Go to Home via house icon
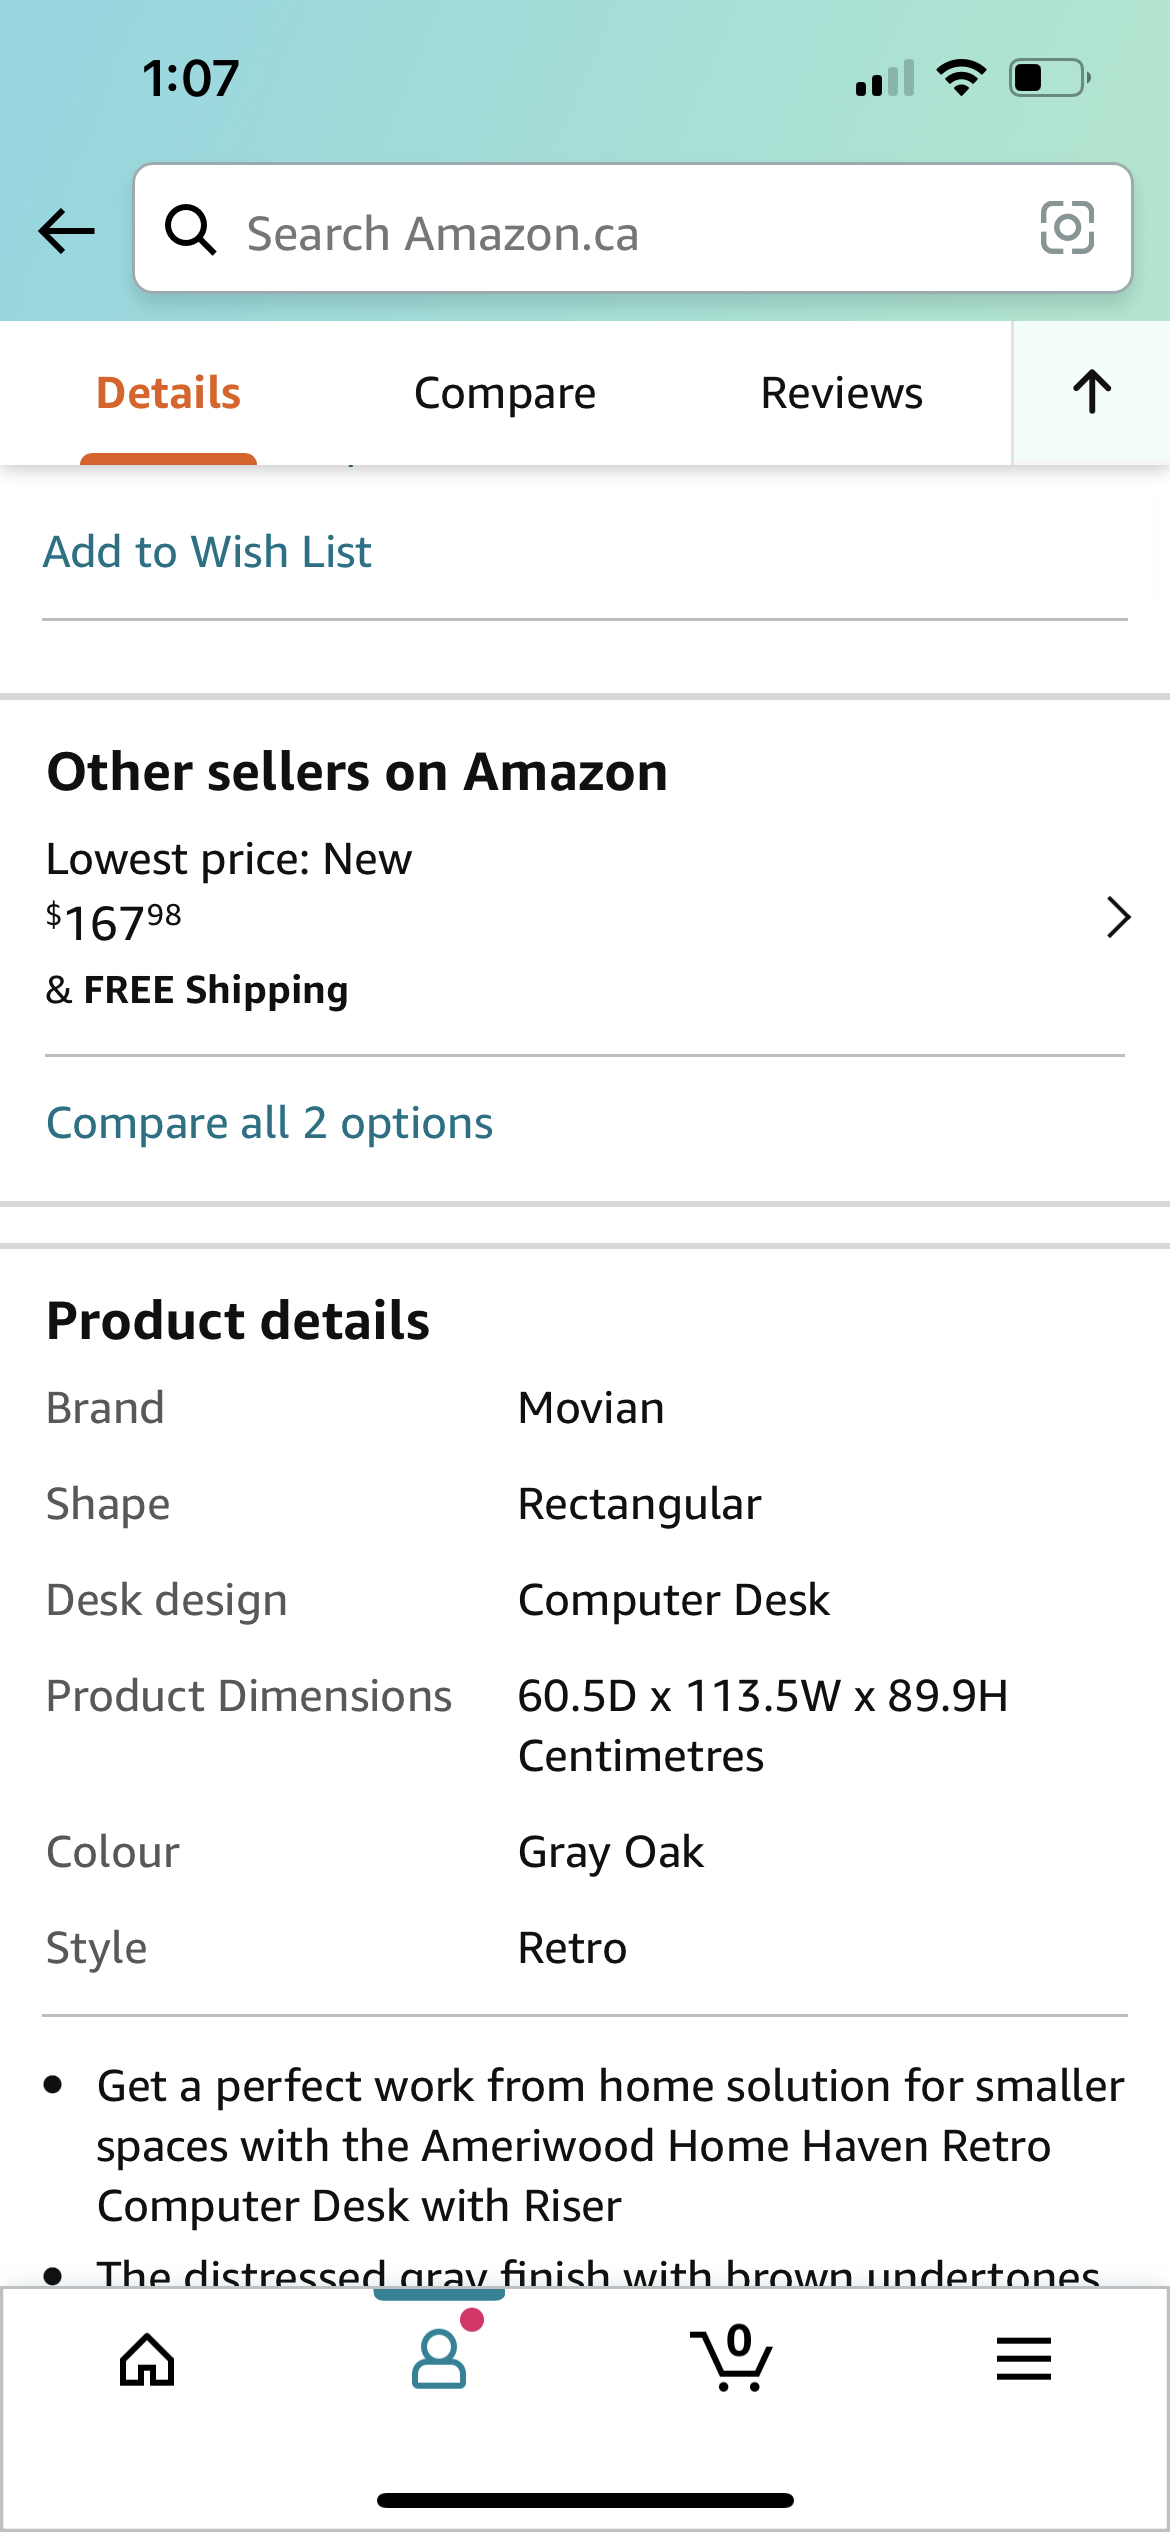The height and width of the screenshot is (2532, 1170). [147, 2360]
